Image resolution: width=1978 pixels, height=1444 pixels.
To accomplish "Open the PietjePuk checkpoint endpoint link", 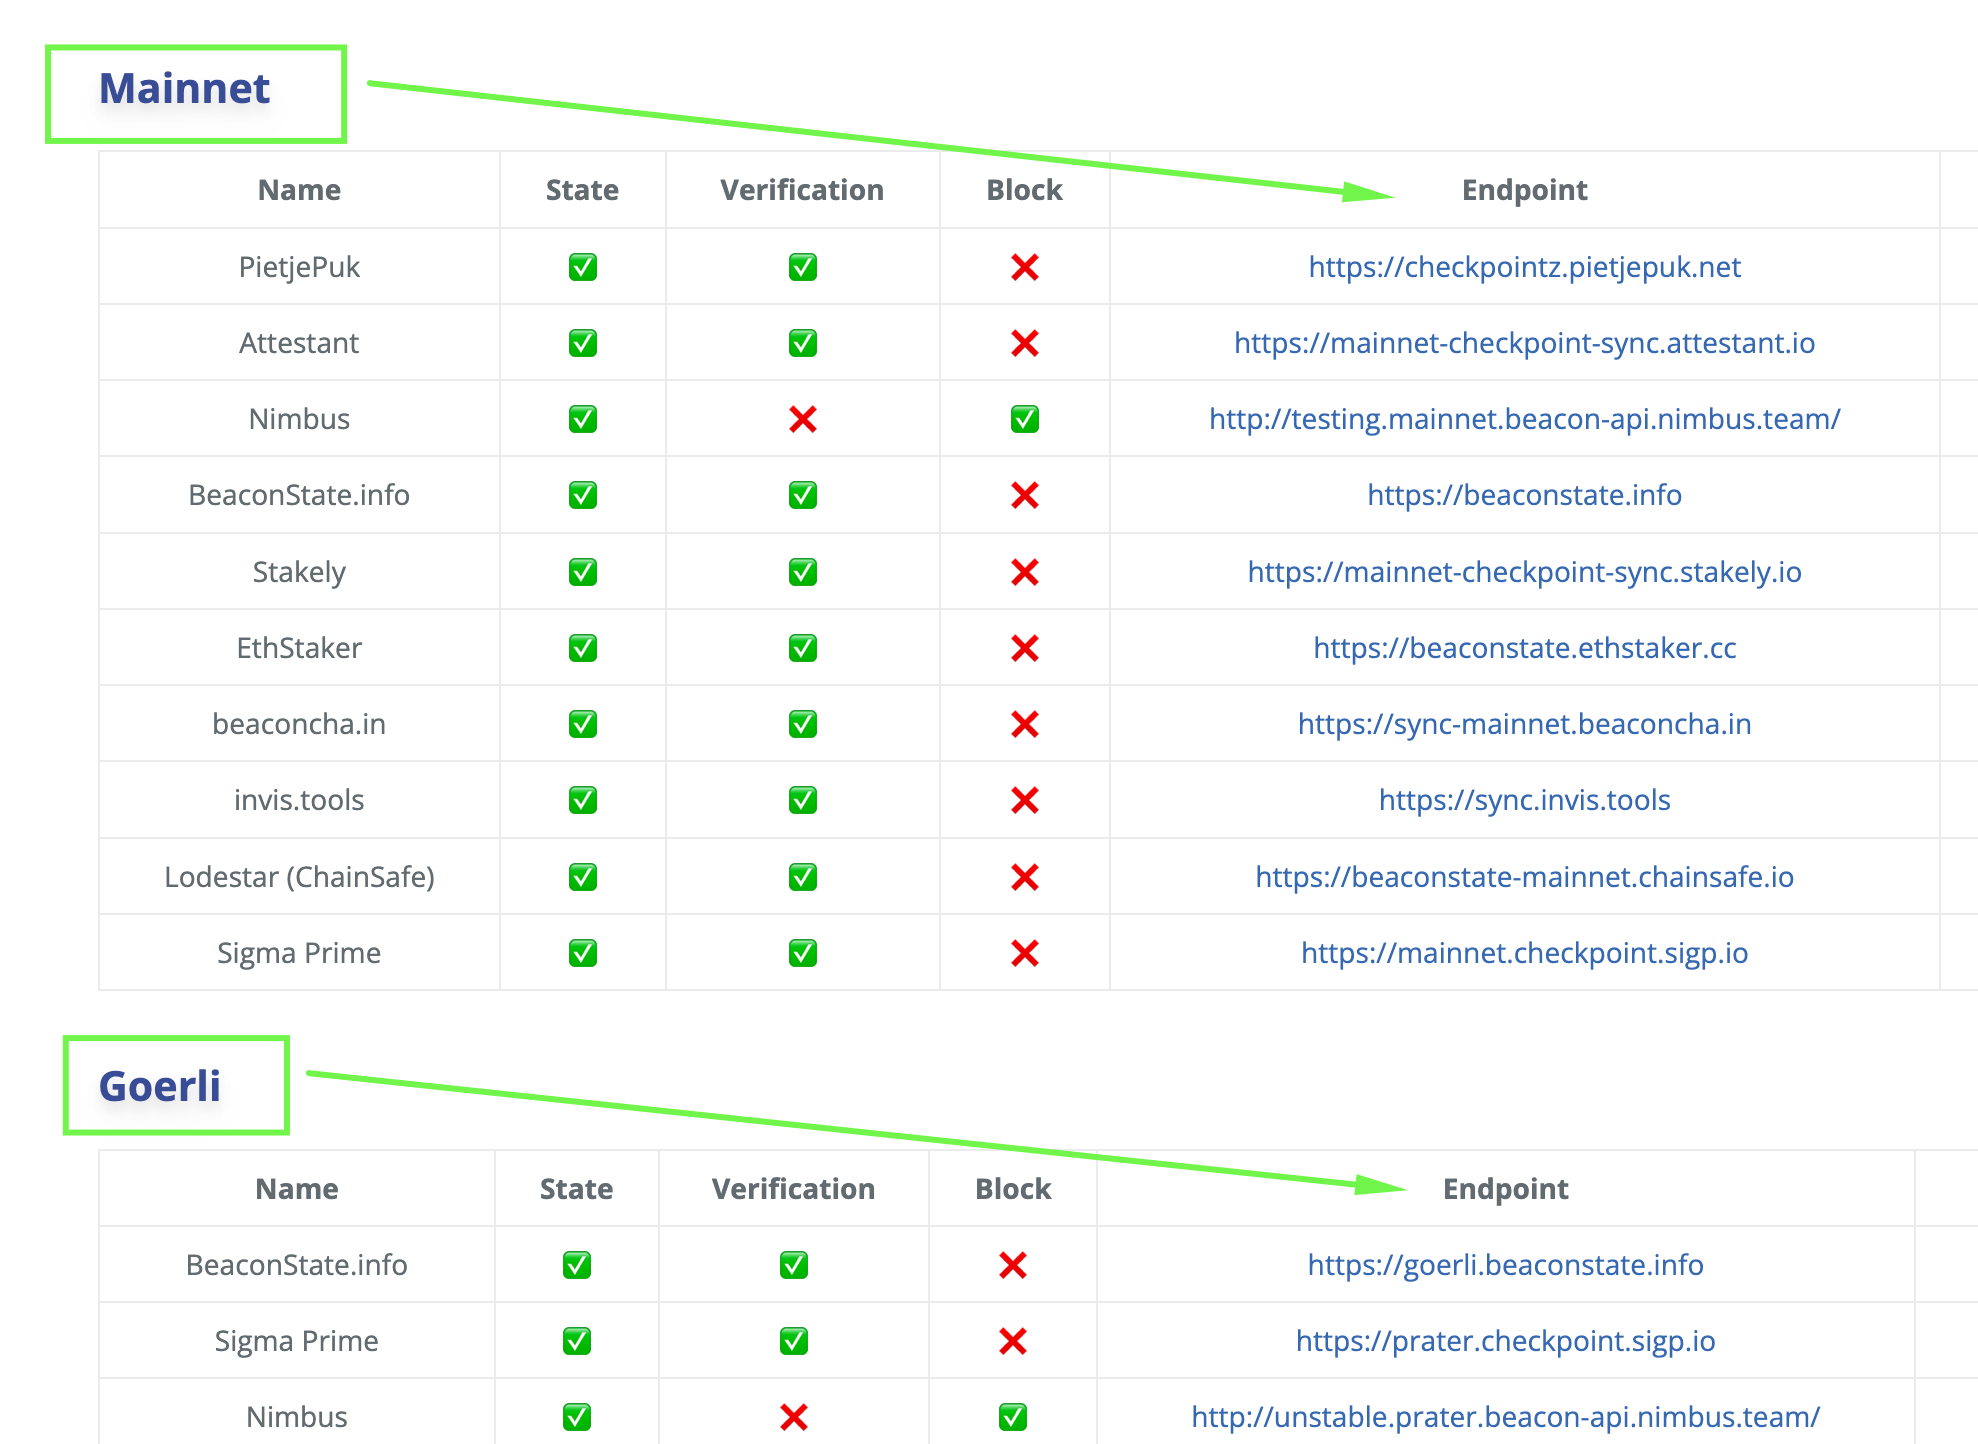I will (x=1524, y=267).
